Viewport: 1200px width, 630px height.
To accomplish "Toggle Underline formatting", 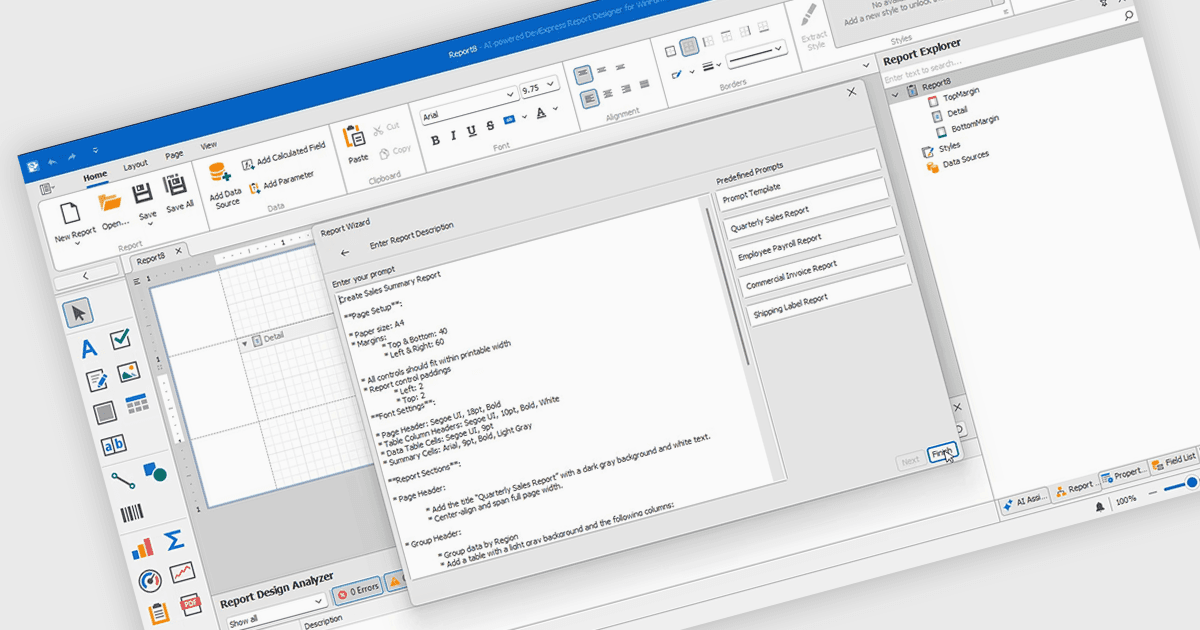I will 471,130.
